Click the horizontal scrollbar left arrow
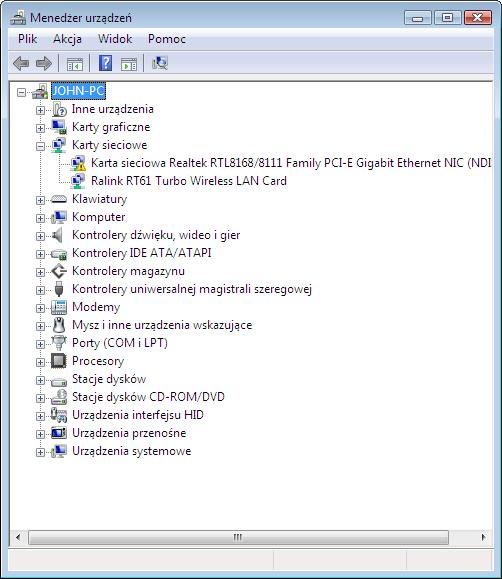 click(x=18, y=537)
